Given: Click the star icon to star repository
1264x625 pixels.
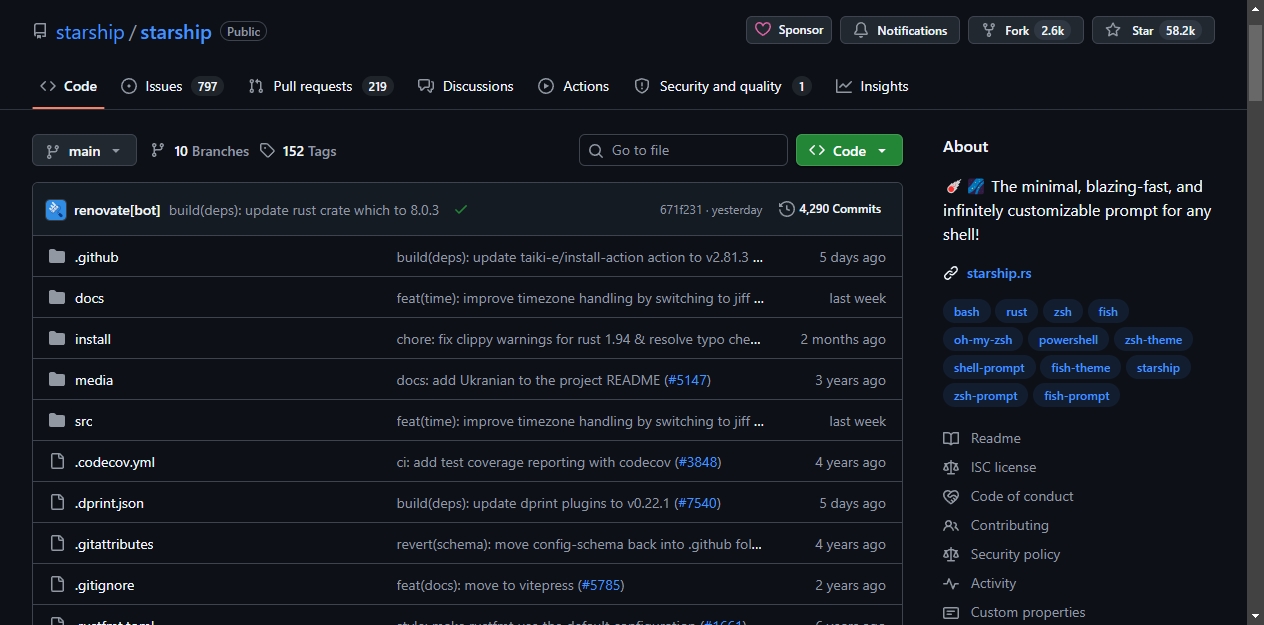Looking at the screenshot, I should click(1113, 30).
